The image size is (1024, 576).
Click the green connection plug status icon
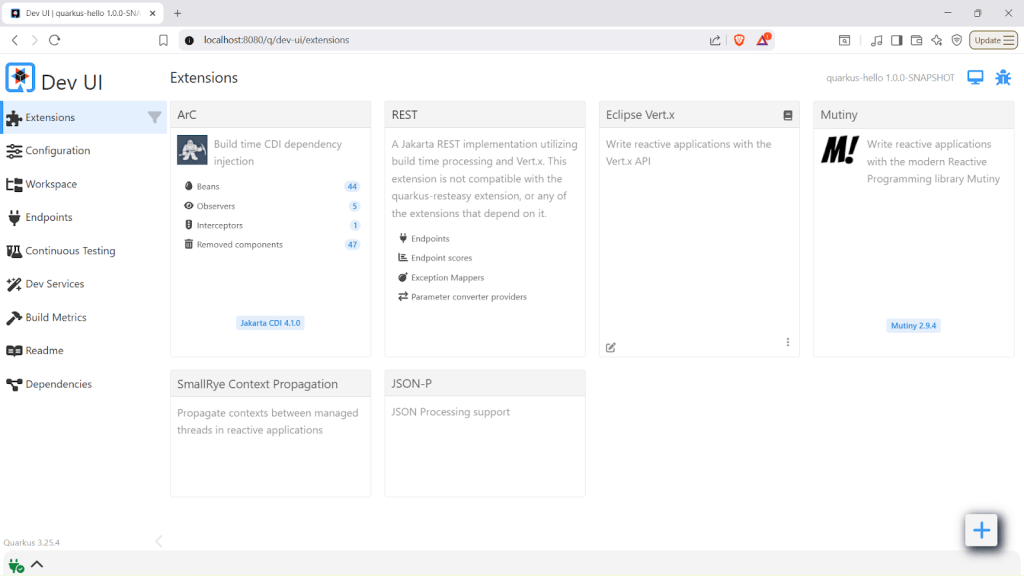click(16, 565)
